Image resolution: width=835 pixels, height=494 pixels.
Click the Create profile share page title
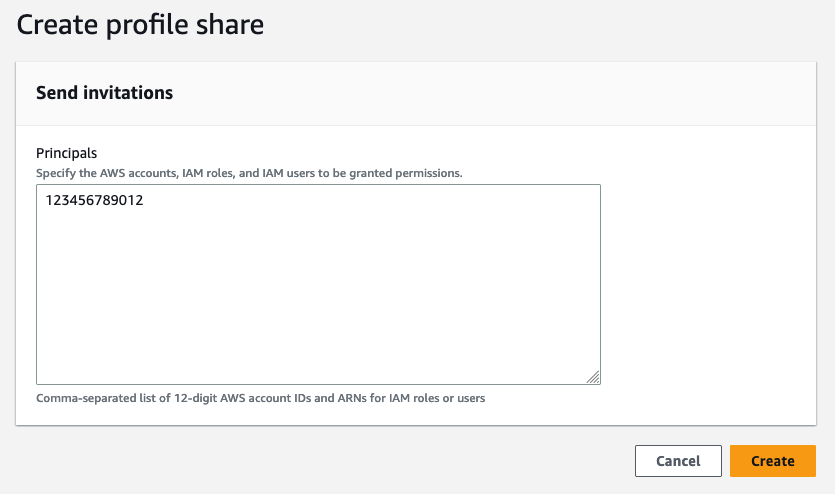[x=140, y=25]
